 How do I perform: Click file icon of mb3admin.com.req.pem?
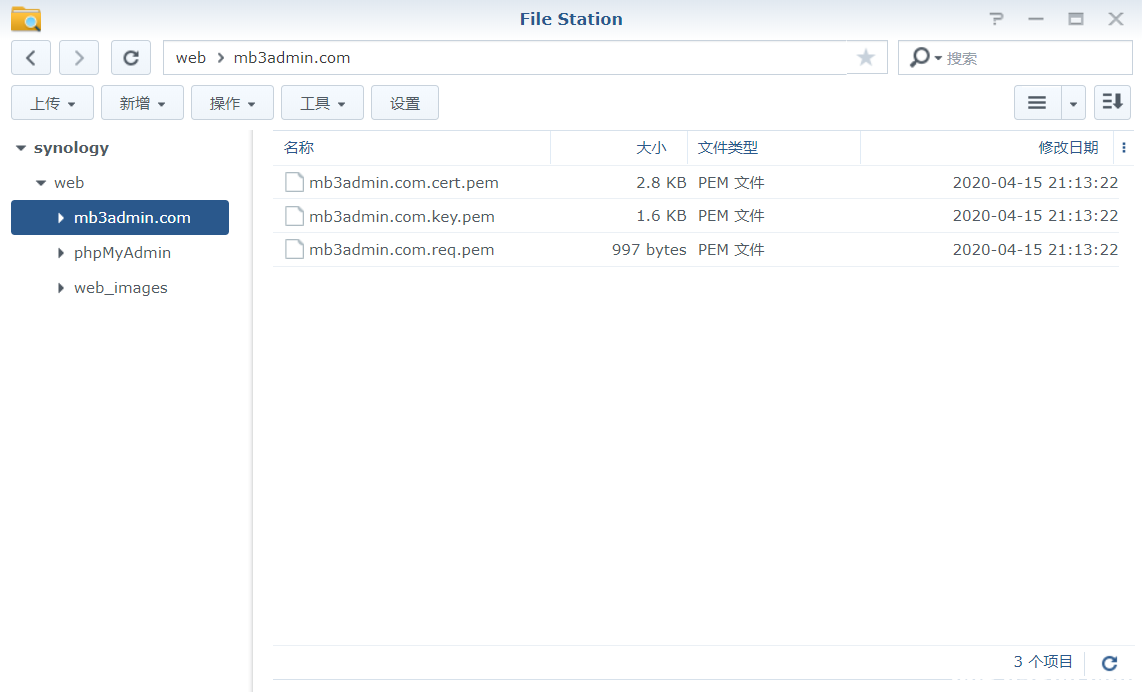click(294, 249)
